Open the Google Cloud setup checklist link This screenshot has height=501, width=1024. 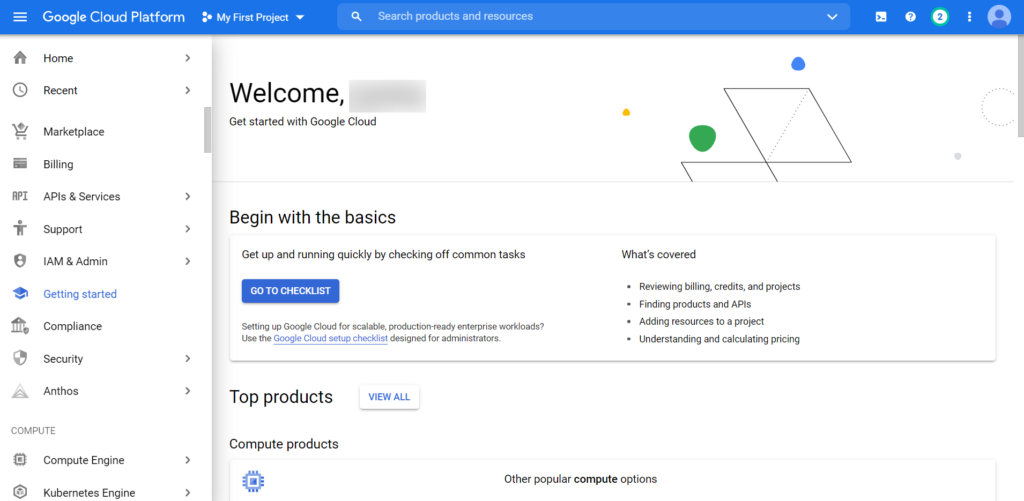[x=330, y=338]
